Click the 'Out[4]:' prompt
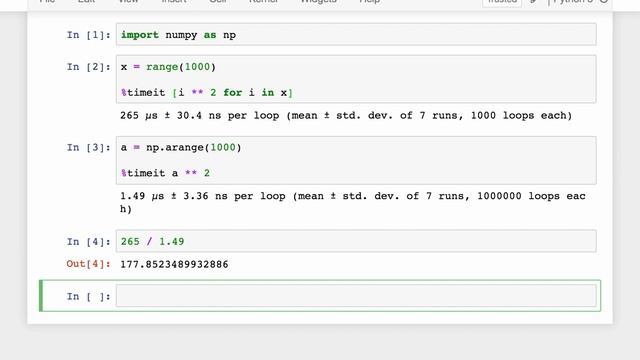The image size is (640, 360). tap(89, 264)
